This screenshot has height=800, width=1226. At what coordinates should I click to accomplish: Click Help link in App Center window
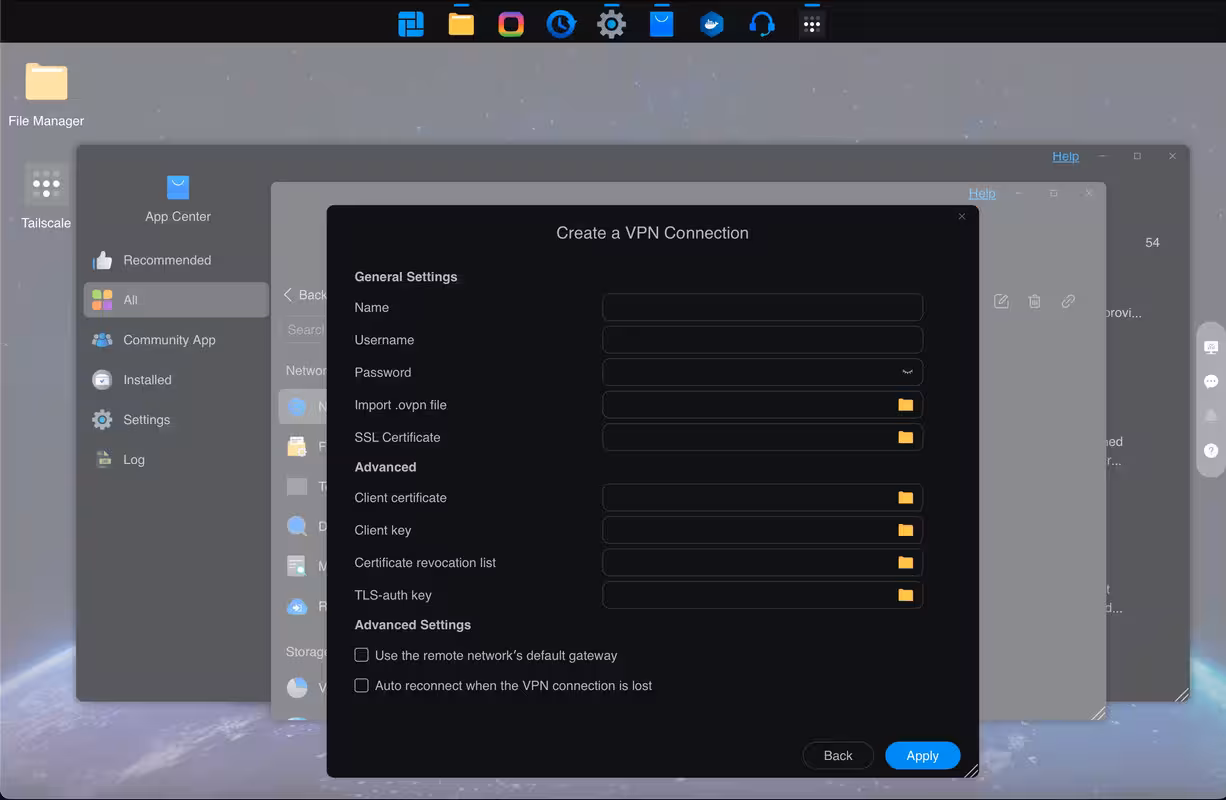click(1065, 156)
